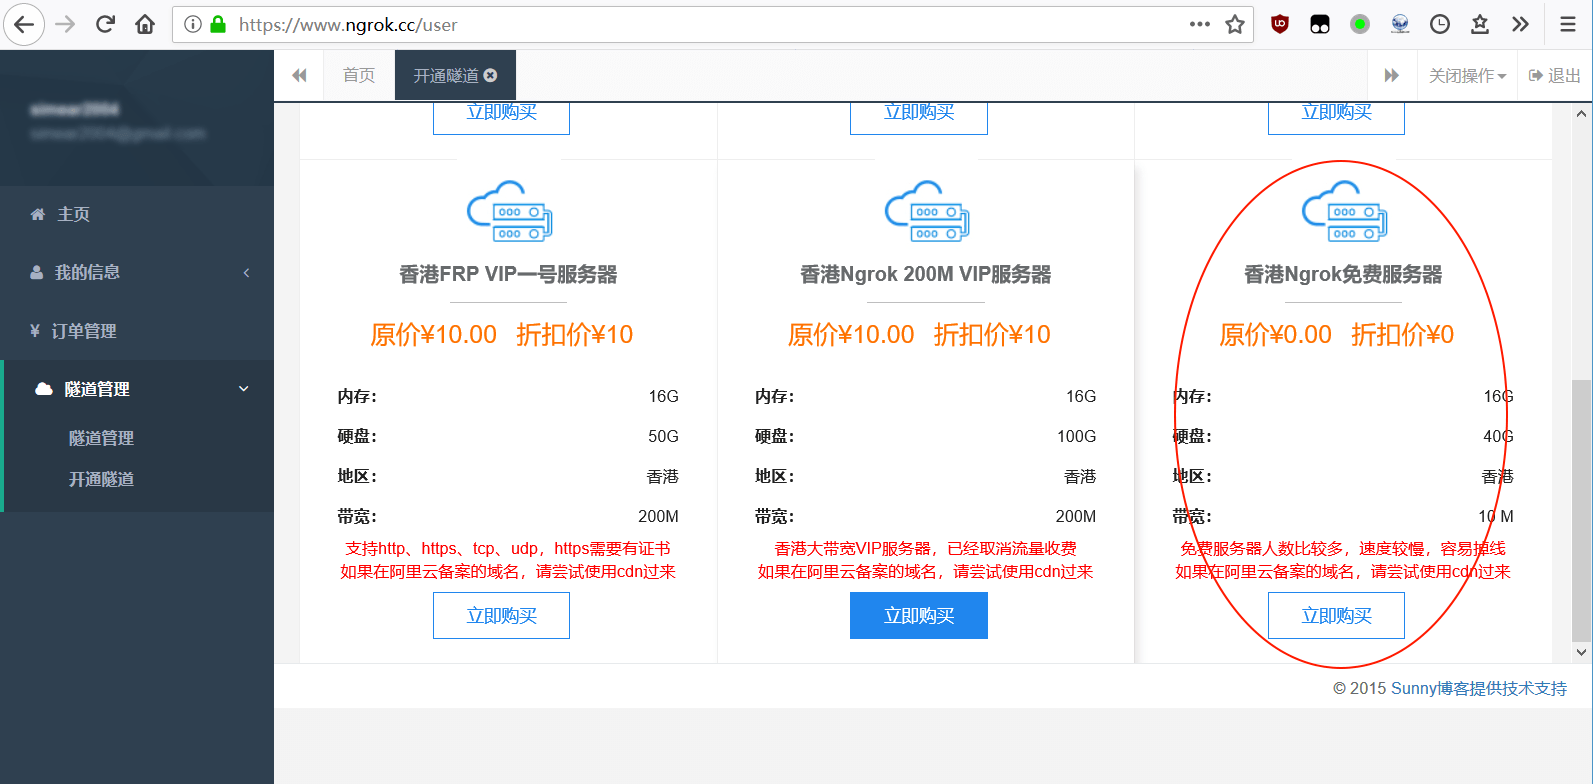Screen dimensions: 1593x784
Task: Click the 主页 home icon in sidebar
Action: click(x=38, y=214)
